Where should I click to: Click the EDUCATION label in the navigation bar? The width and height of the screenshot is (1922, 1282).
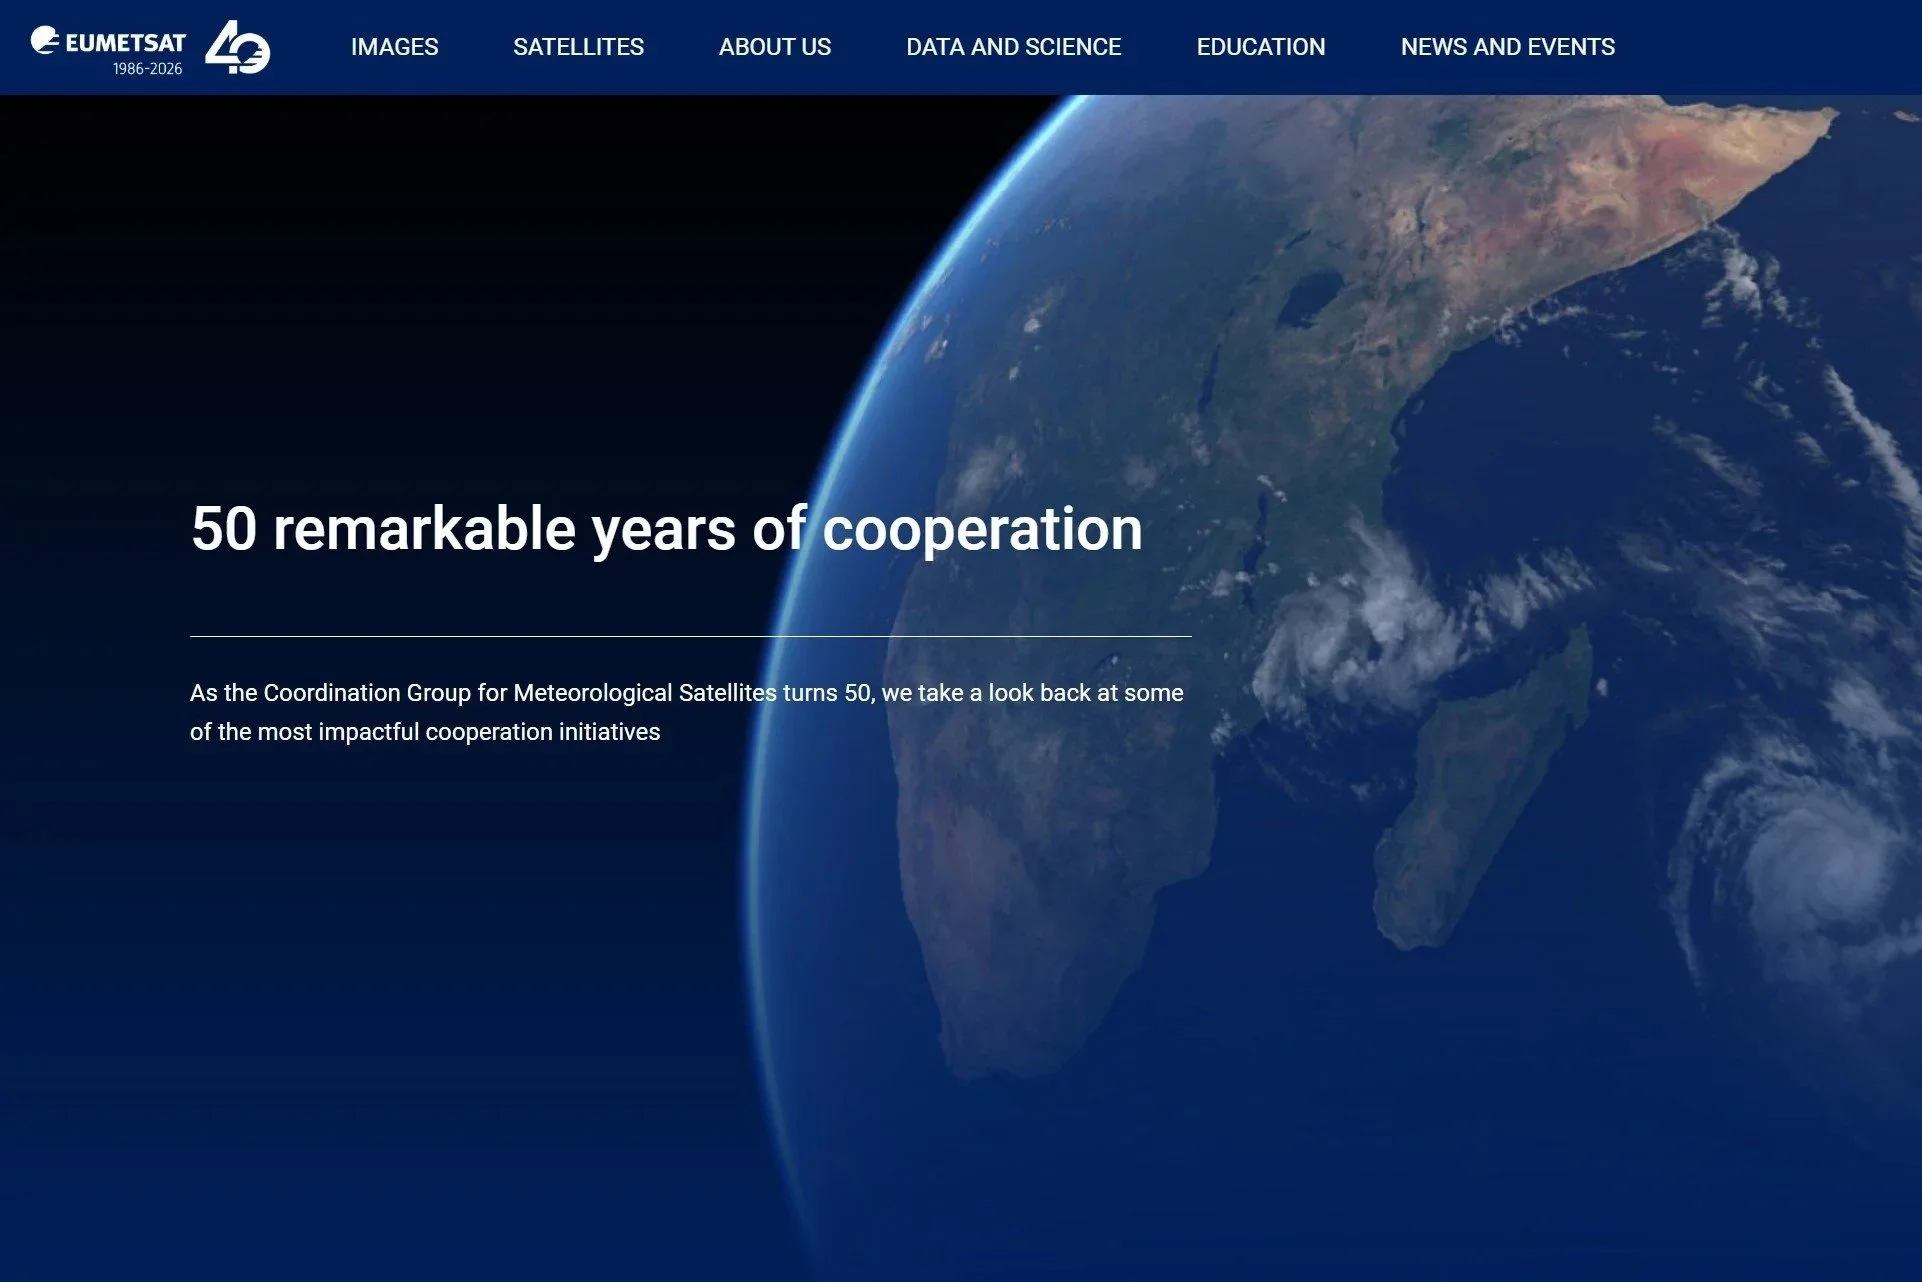[x=1260, y=47]
